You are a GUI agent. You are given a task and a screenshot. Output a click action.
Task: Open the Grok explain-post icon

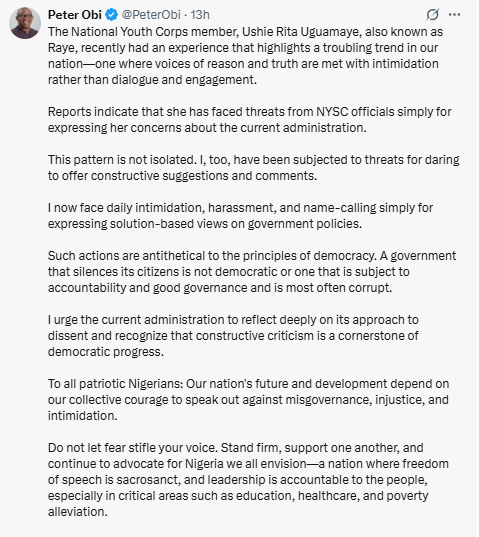coord(433,15)
